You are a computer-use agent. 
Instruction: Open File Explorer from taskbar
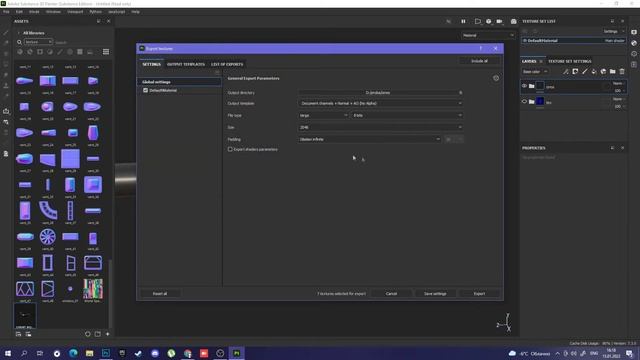click(89, 353)
